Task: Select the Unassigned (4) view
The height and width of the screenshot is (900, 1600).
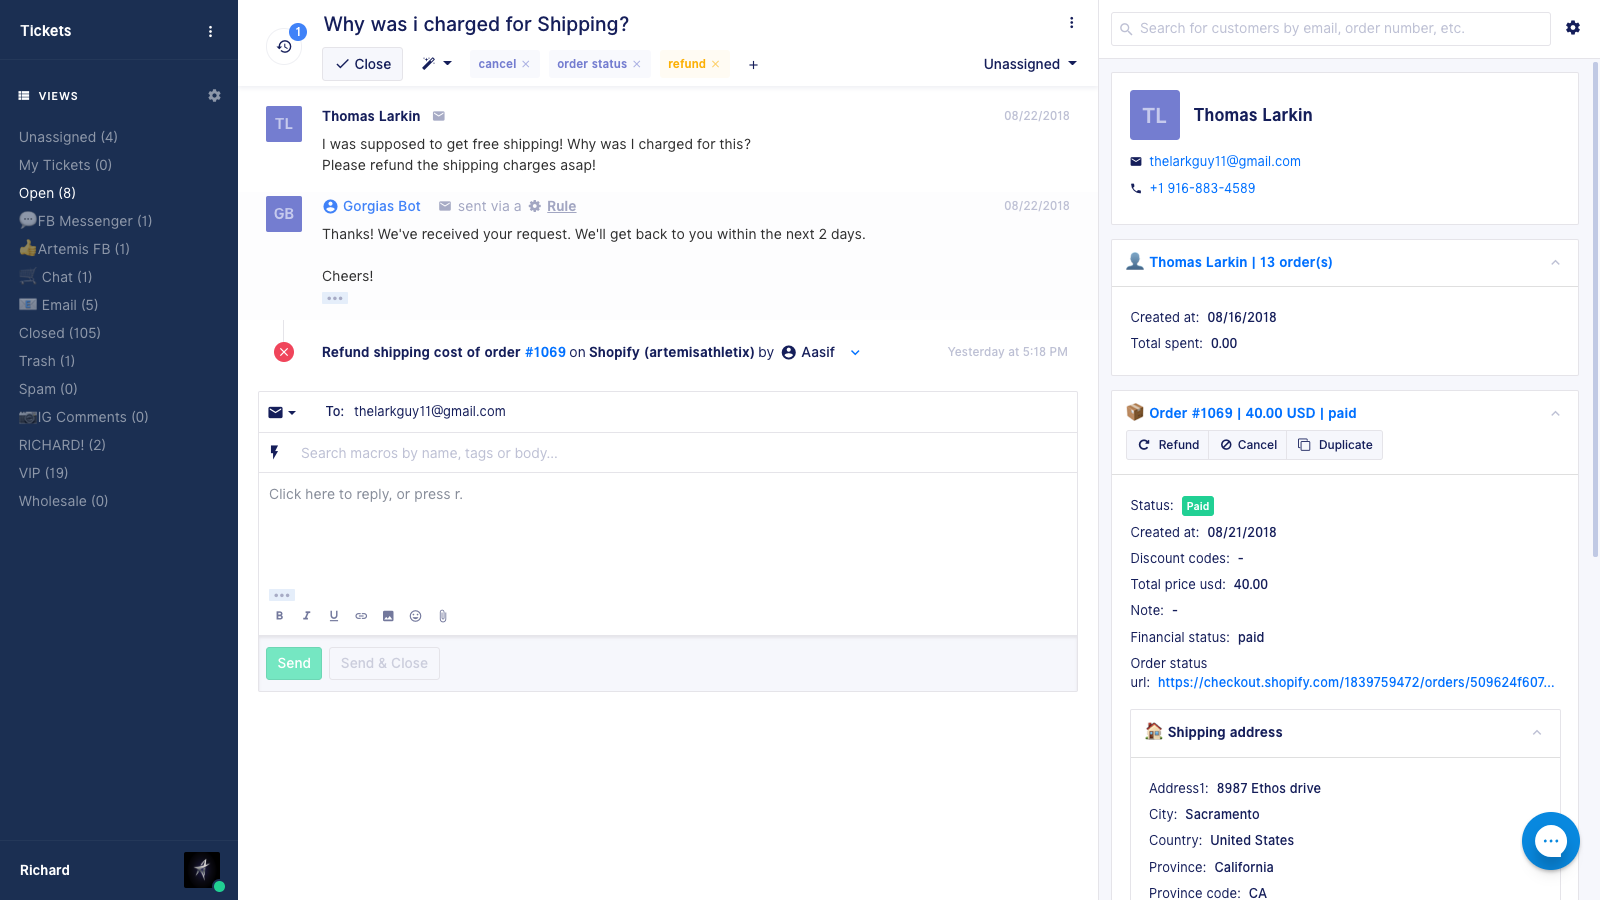Action: coord(68,137)
